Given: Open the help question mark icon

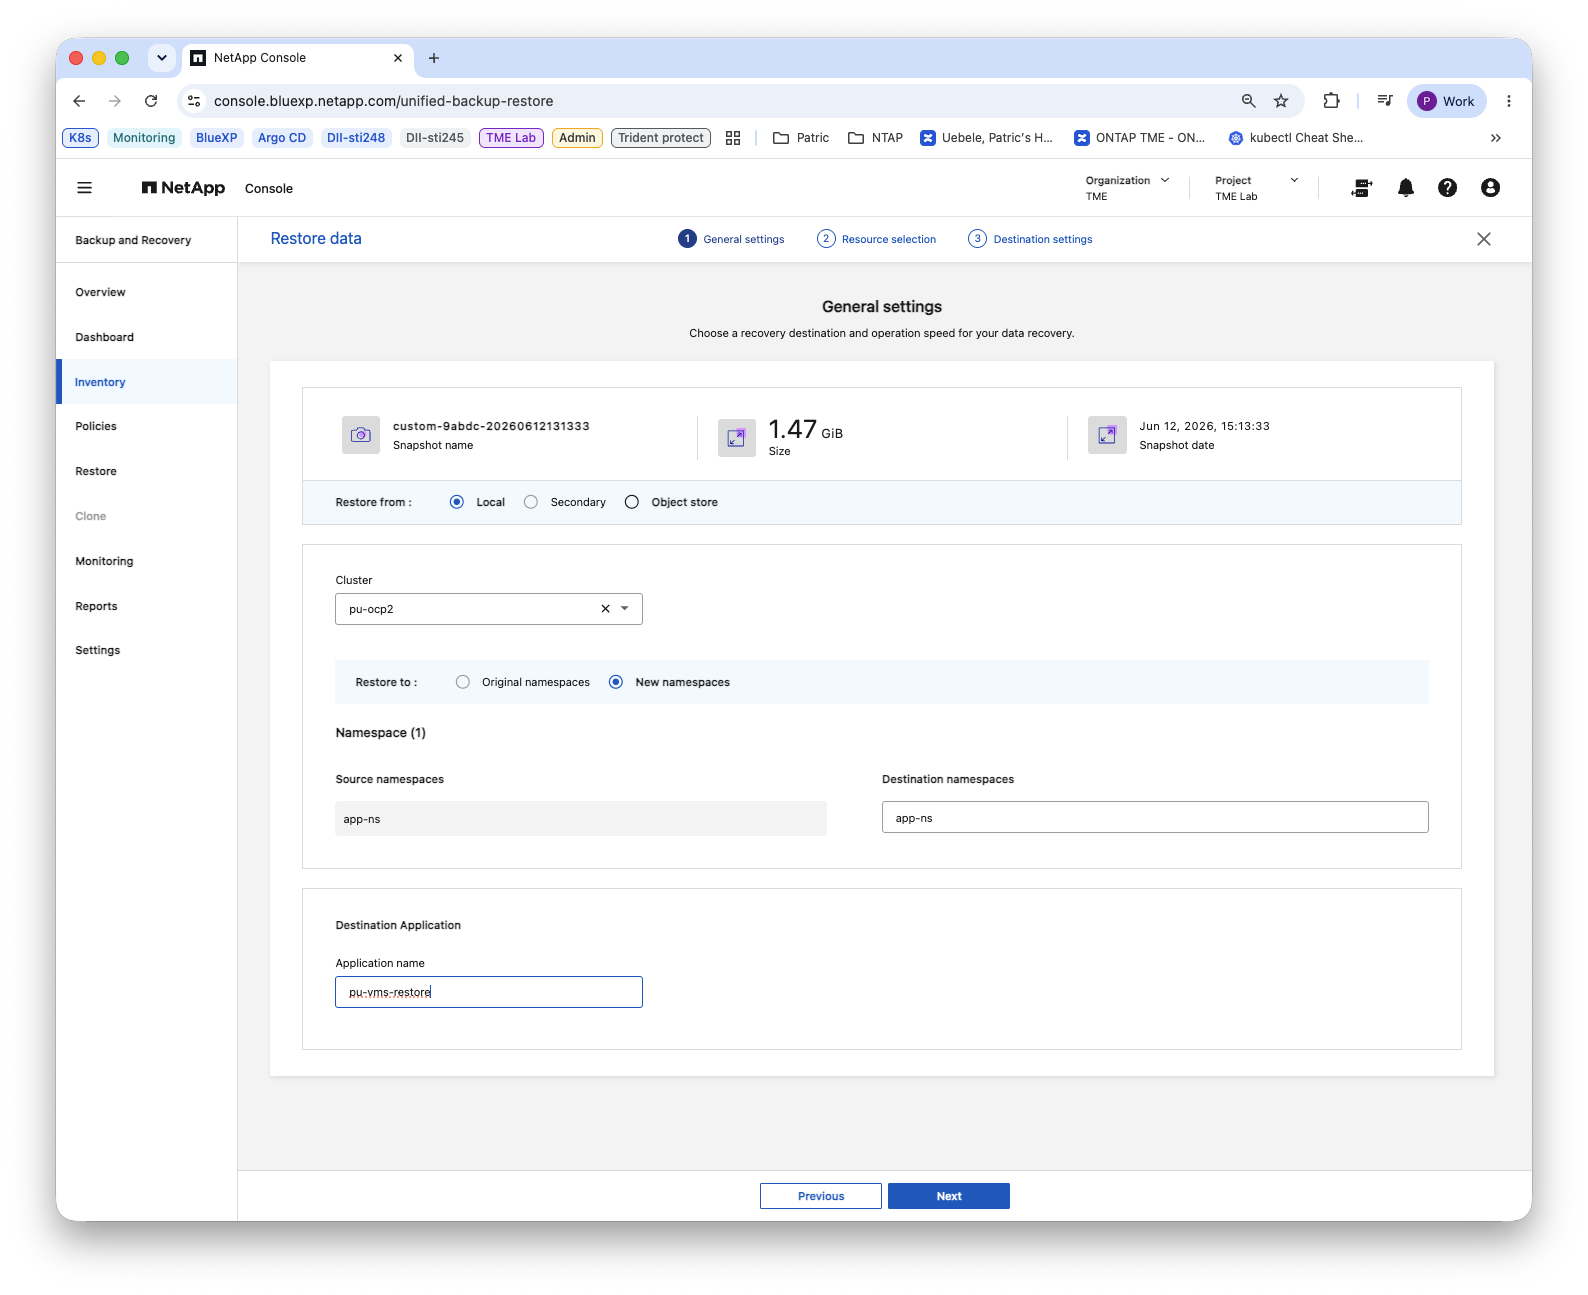Looking at the screenshot, I should [1447, 188].
